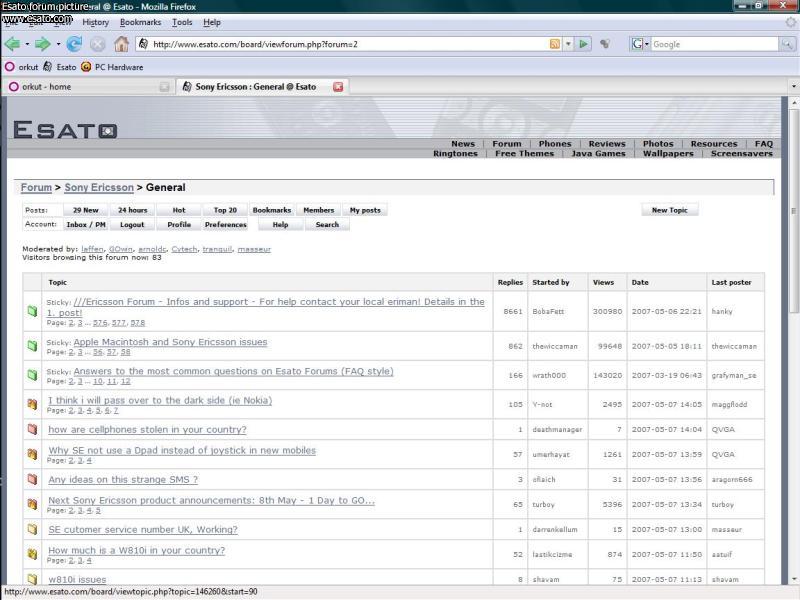Click the Last poster column header
This screenshot has width=800, height=600.
(x=731, y=282)
